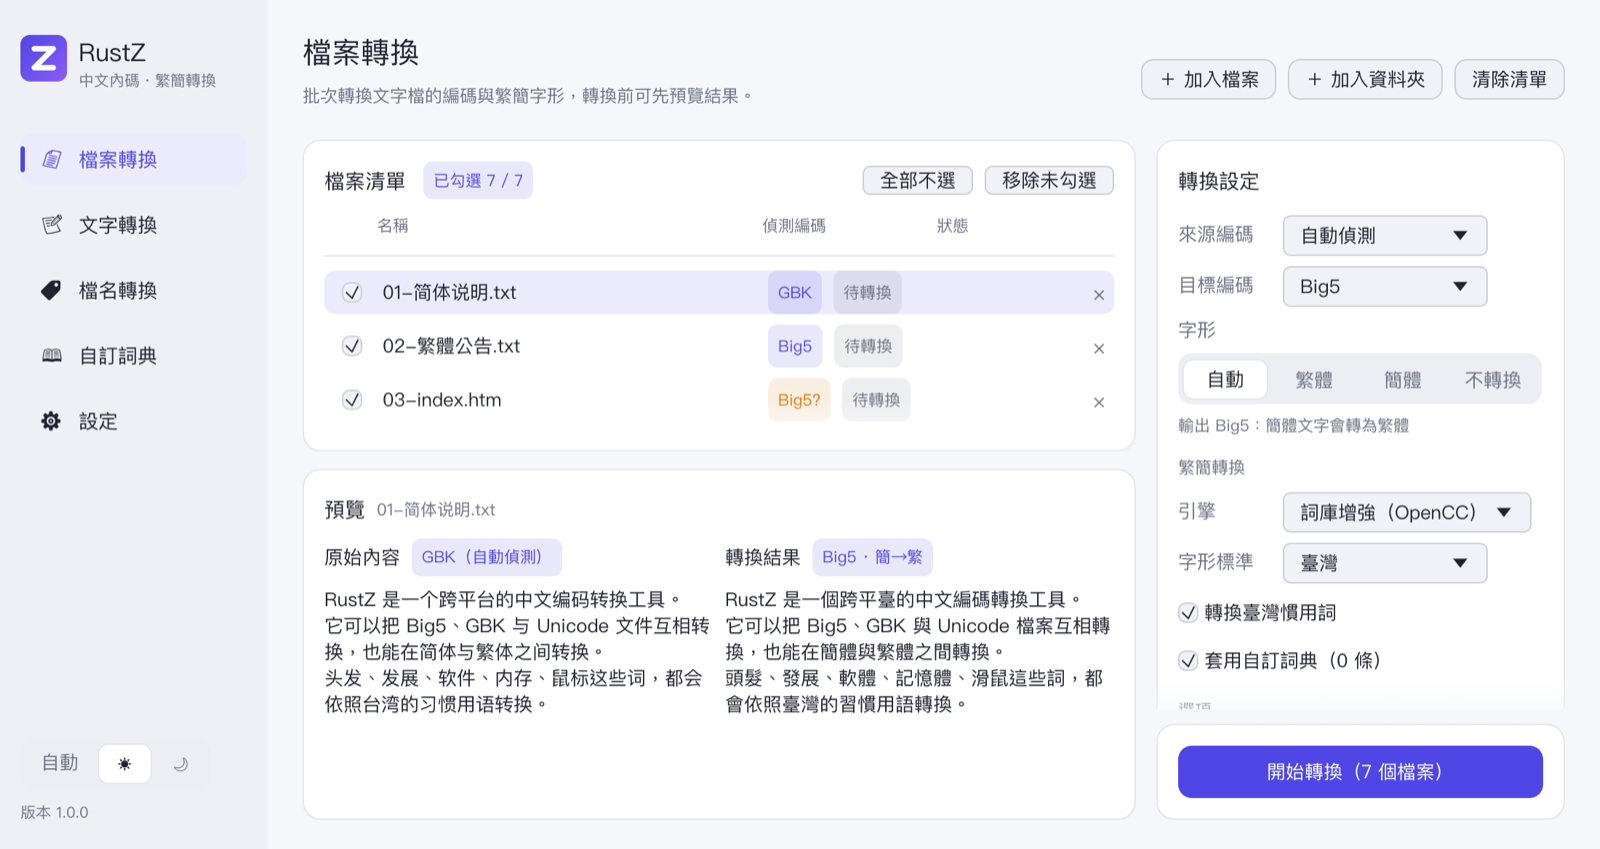The width and height of the screenshot is (1600, 849).
Task: Remove 01-简体说明.txt with its X icon
Action: pos(1099,295)
